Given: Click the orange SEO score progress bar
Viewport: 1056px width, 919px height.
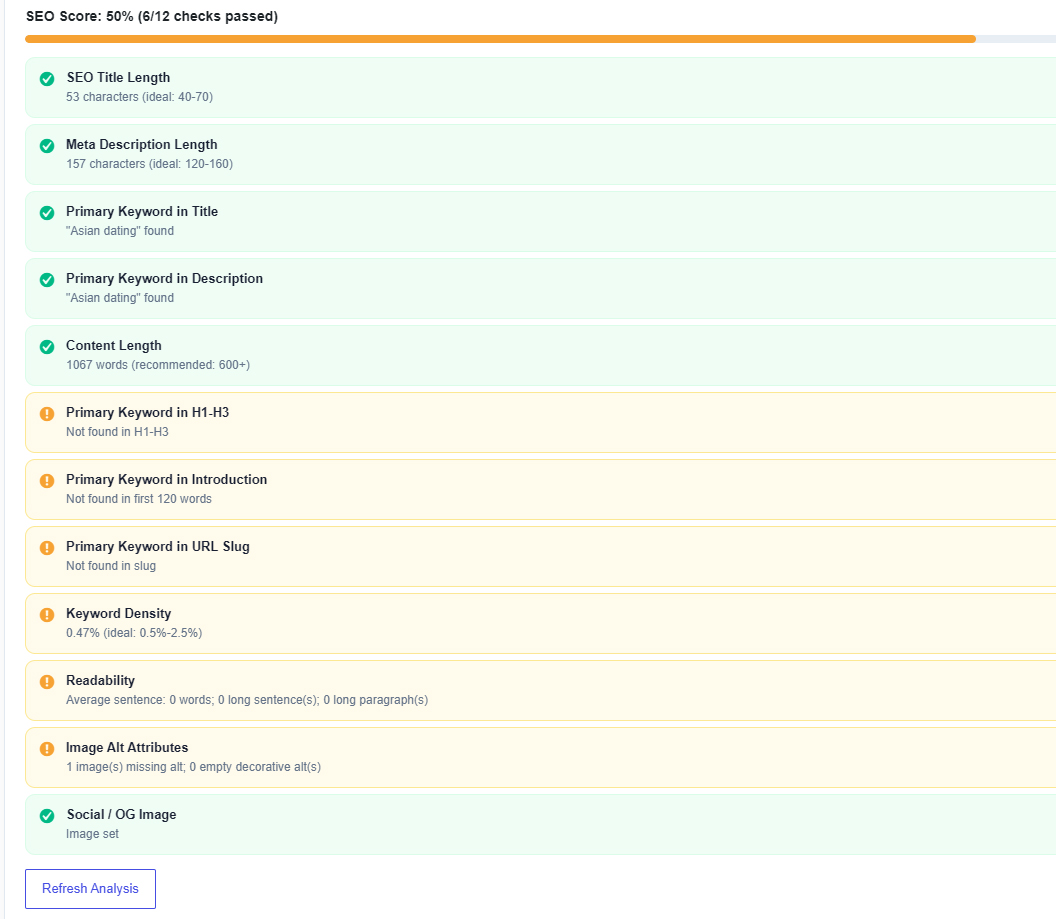Looking at the screenshot, I should click(x=500, y=39).
